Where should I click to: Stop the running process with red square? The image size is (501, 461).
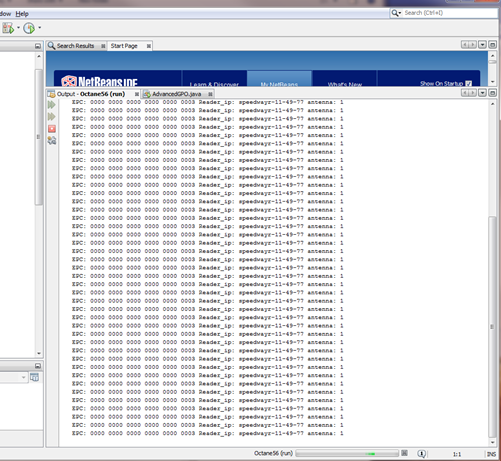pyautogui.click(x=52, y=129)
